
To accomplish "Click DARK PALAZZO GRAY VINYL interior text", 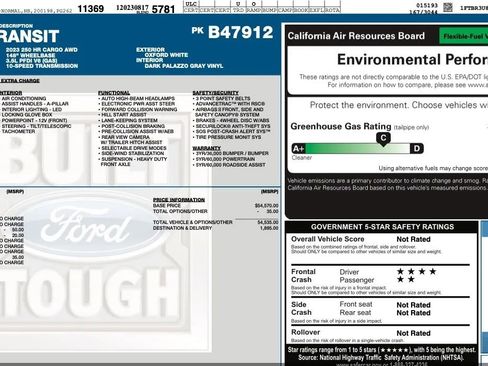I will pos(184,66).
